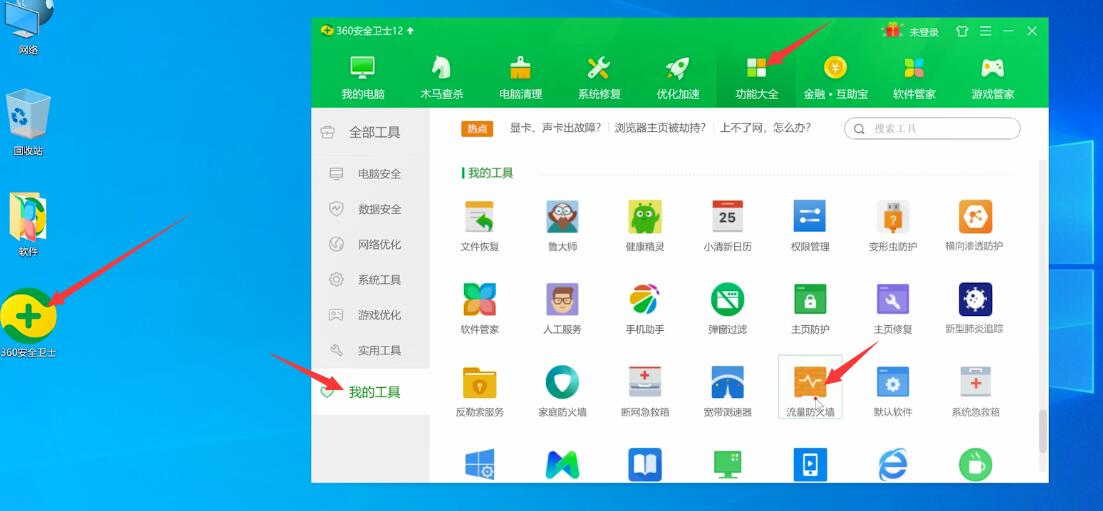Open the green coffee cup tool icon
The image size is (1103, 511).
(x=975, y=465)
